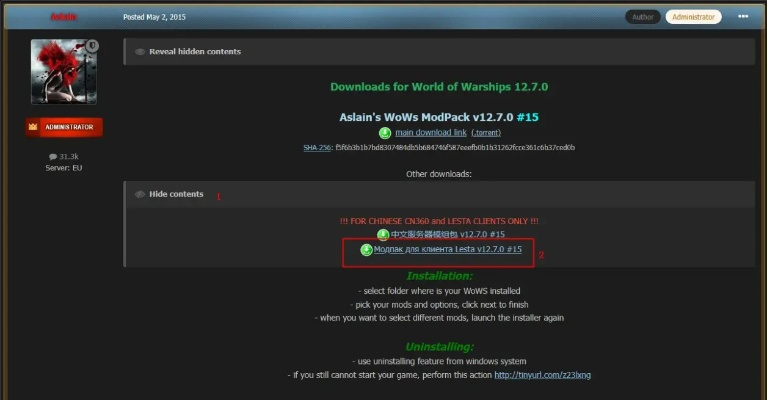This screenshot has height=400, width=767.
Task: Open the main download link
Action: point(431,133)
